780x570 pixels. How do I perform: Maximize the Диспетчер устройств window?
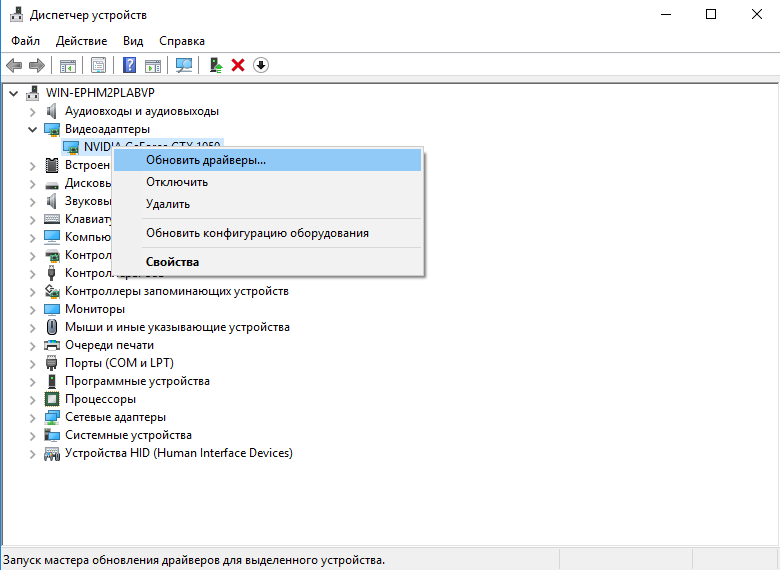click(711, 14)
